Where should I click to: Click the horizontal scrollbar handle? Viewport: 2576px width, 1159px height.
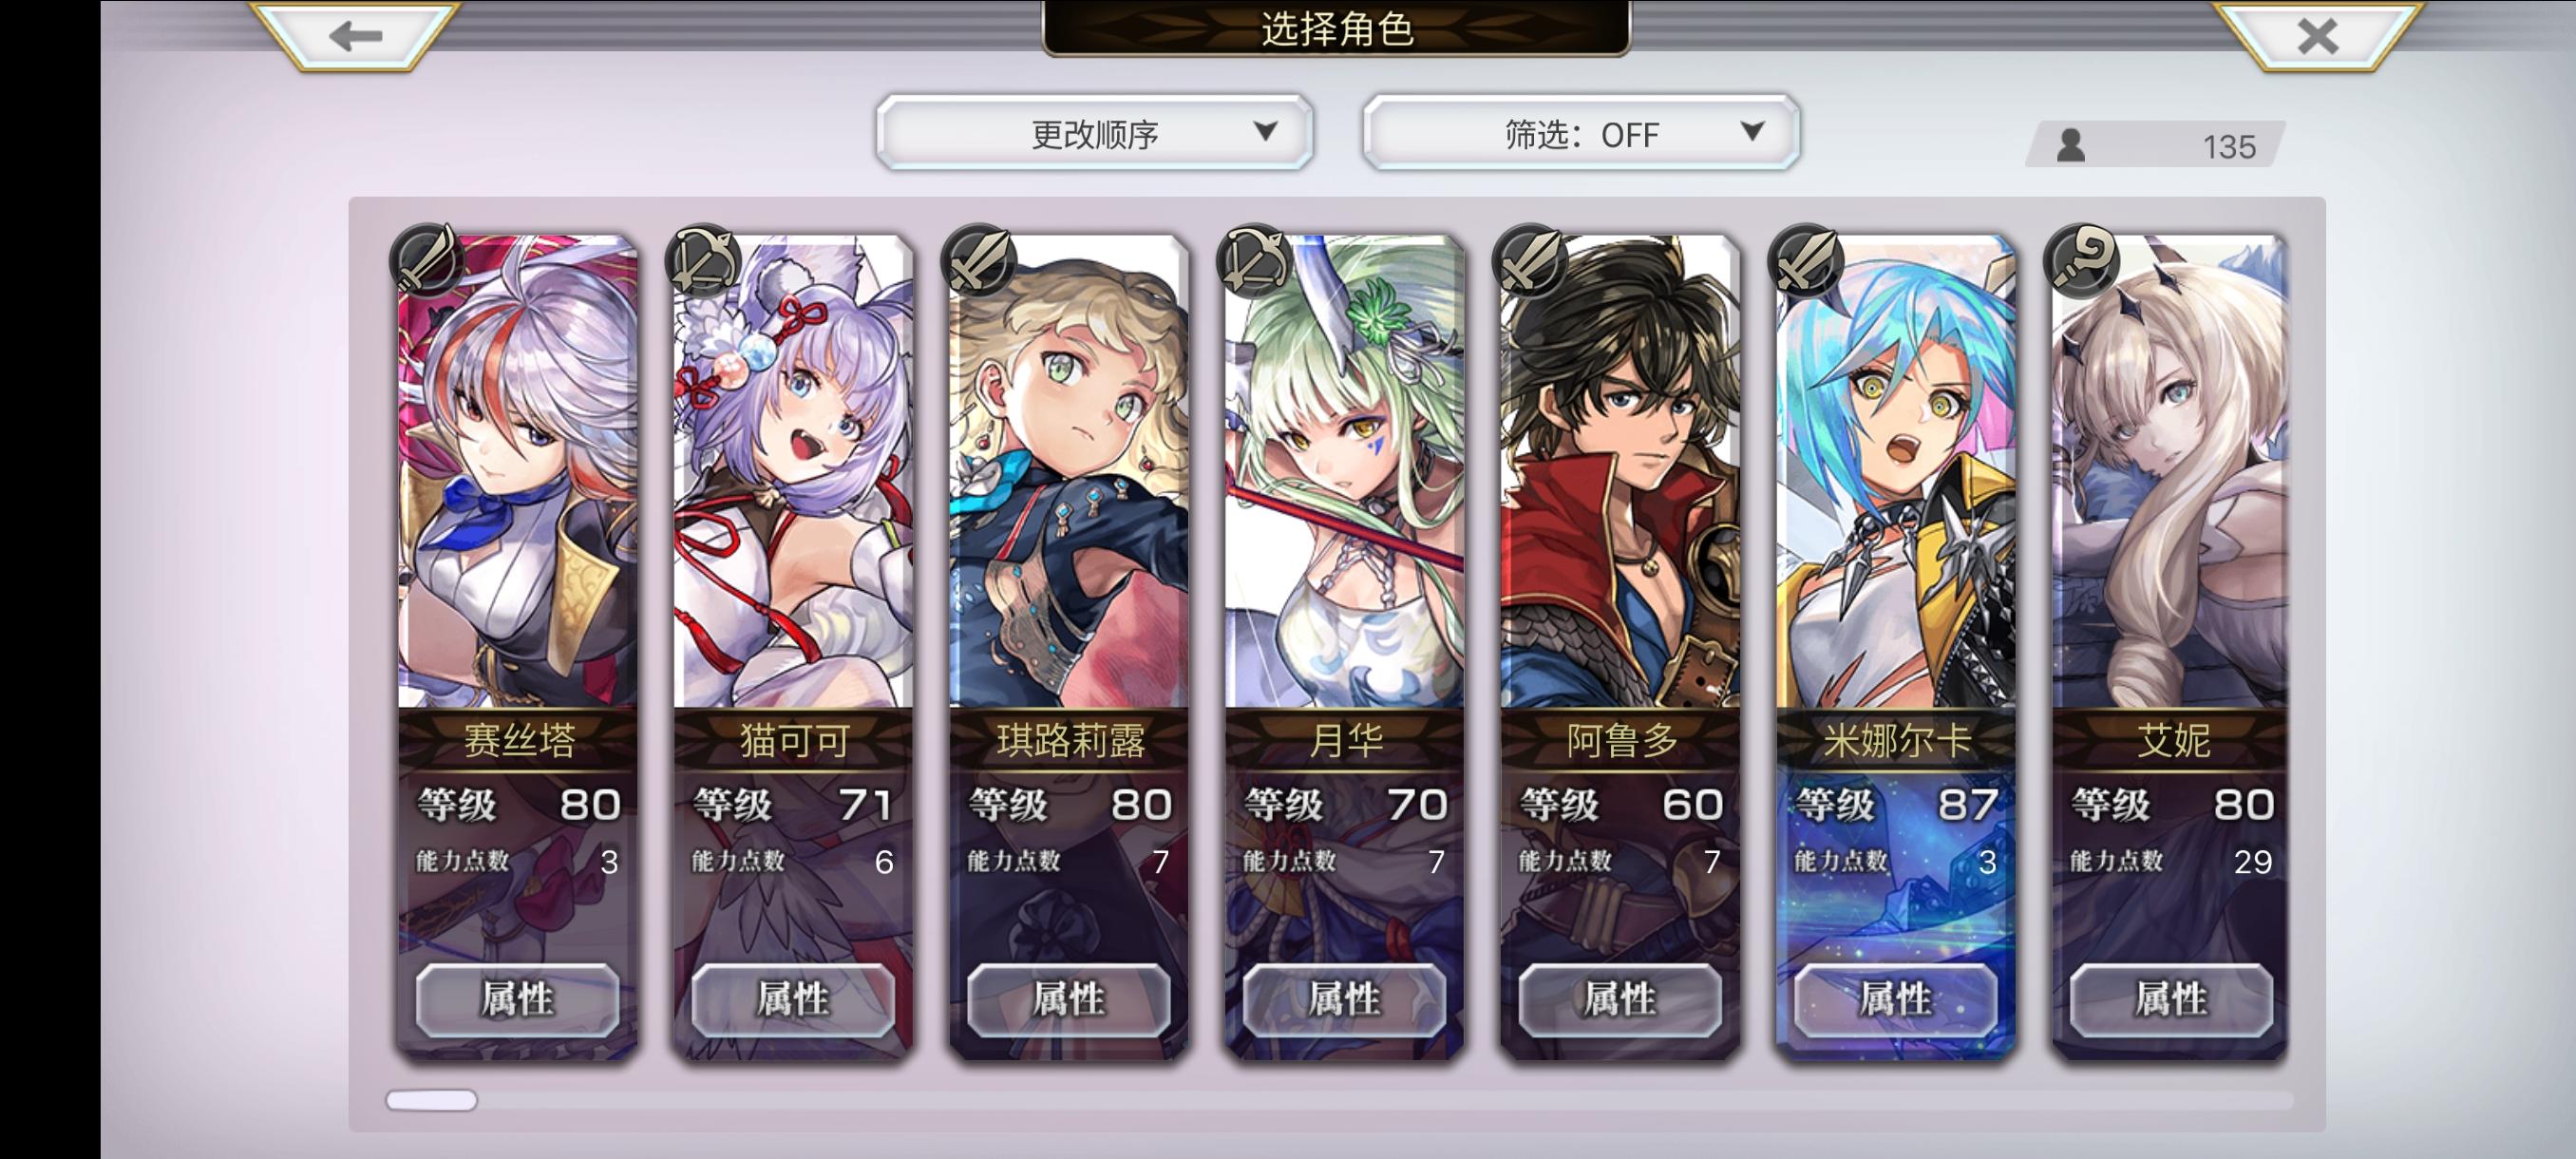(432, 1100)
